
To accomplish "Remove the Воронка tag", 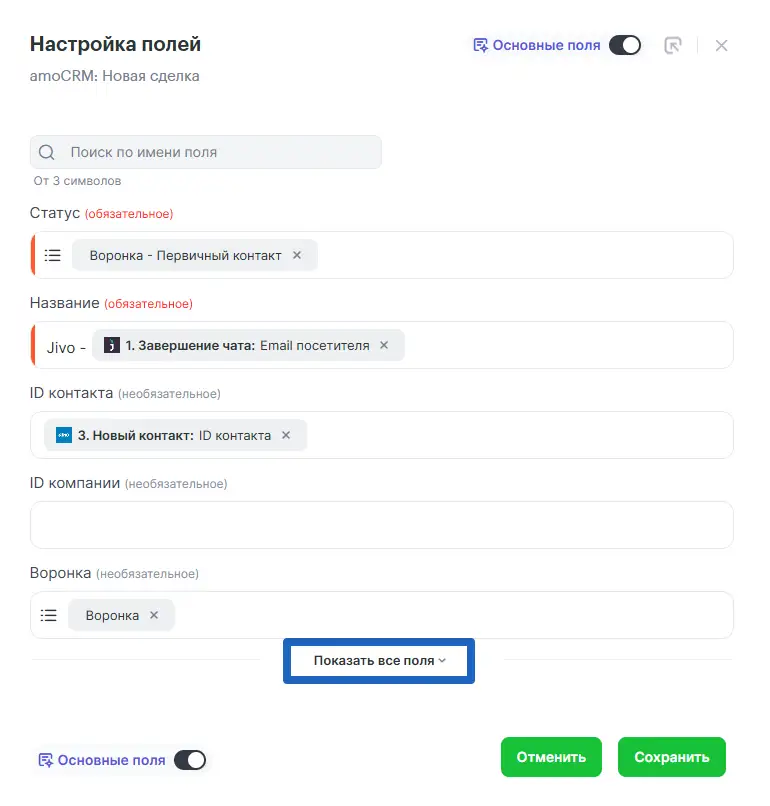I will [x=154, y=615].
